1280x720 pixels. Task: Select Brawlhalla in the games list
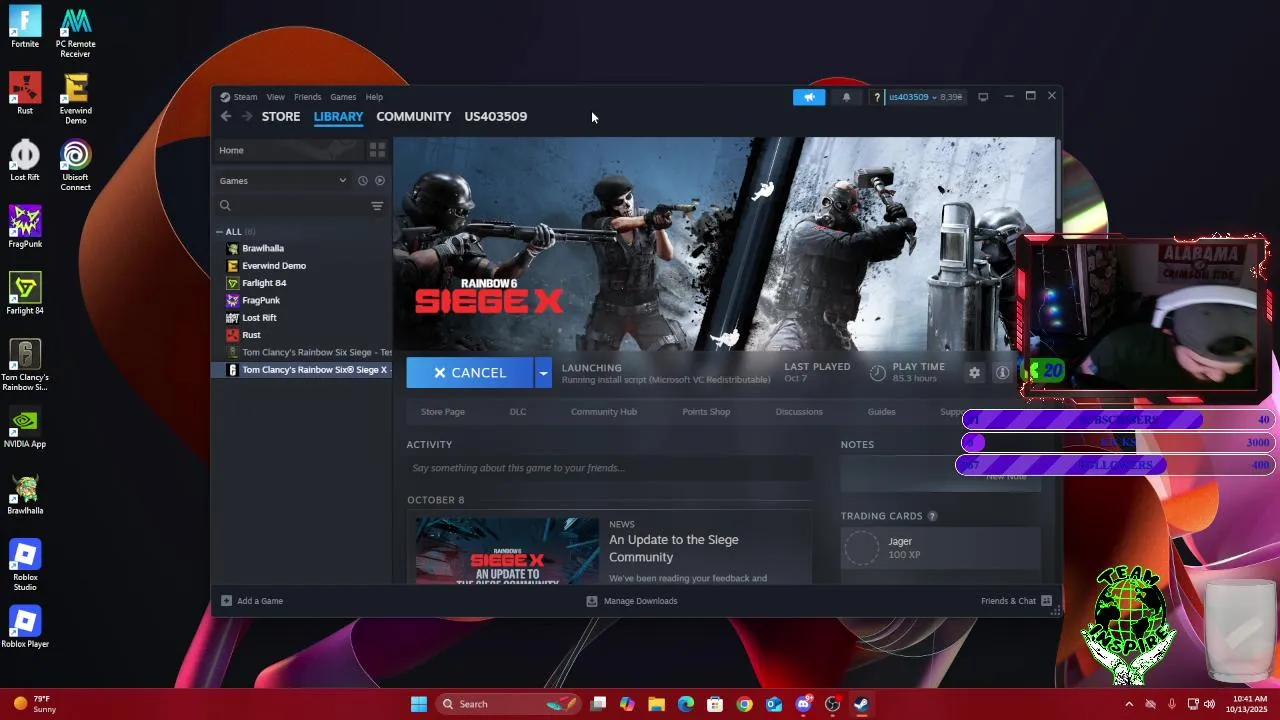263,248
